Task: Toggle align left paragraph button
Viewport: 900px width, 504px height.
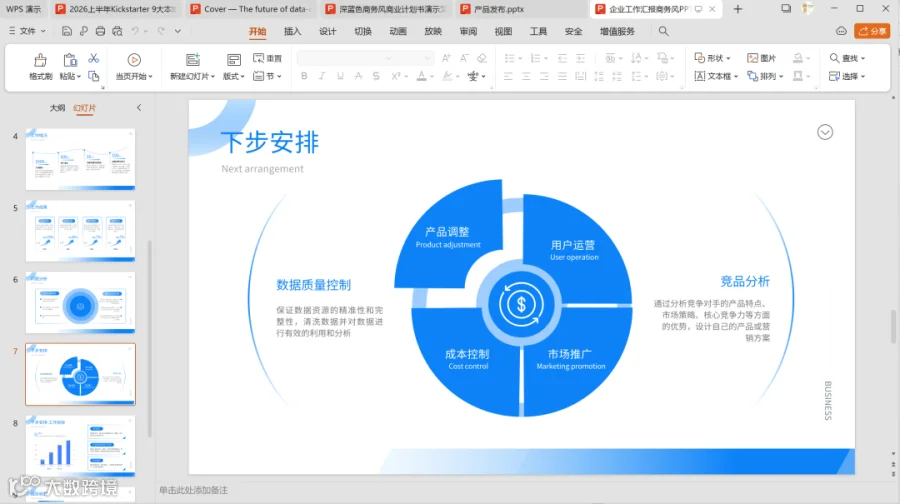Action: click(508, 76)
